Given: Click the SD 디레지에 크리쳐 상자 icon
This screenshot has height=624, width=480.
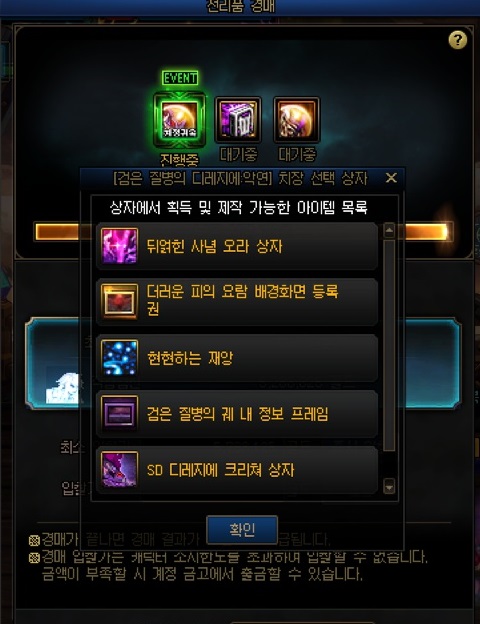Looking at the screenshot, I should [x=119, y=470].
